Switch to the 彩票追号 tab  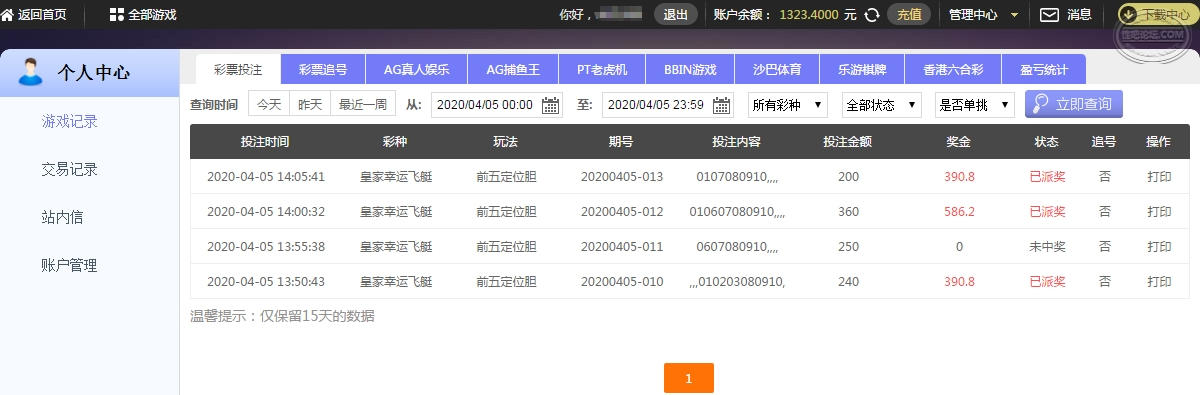[x=324, y=69]
